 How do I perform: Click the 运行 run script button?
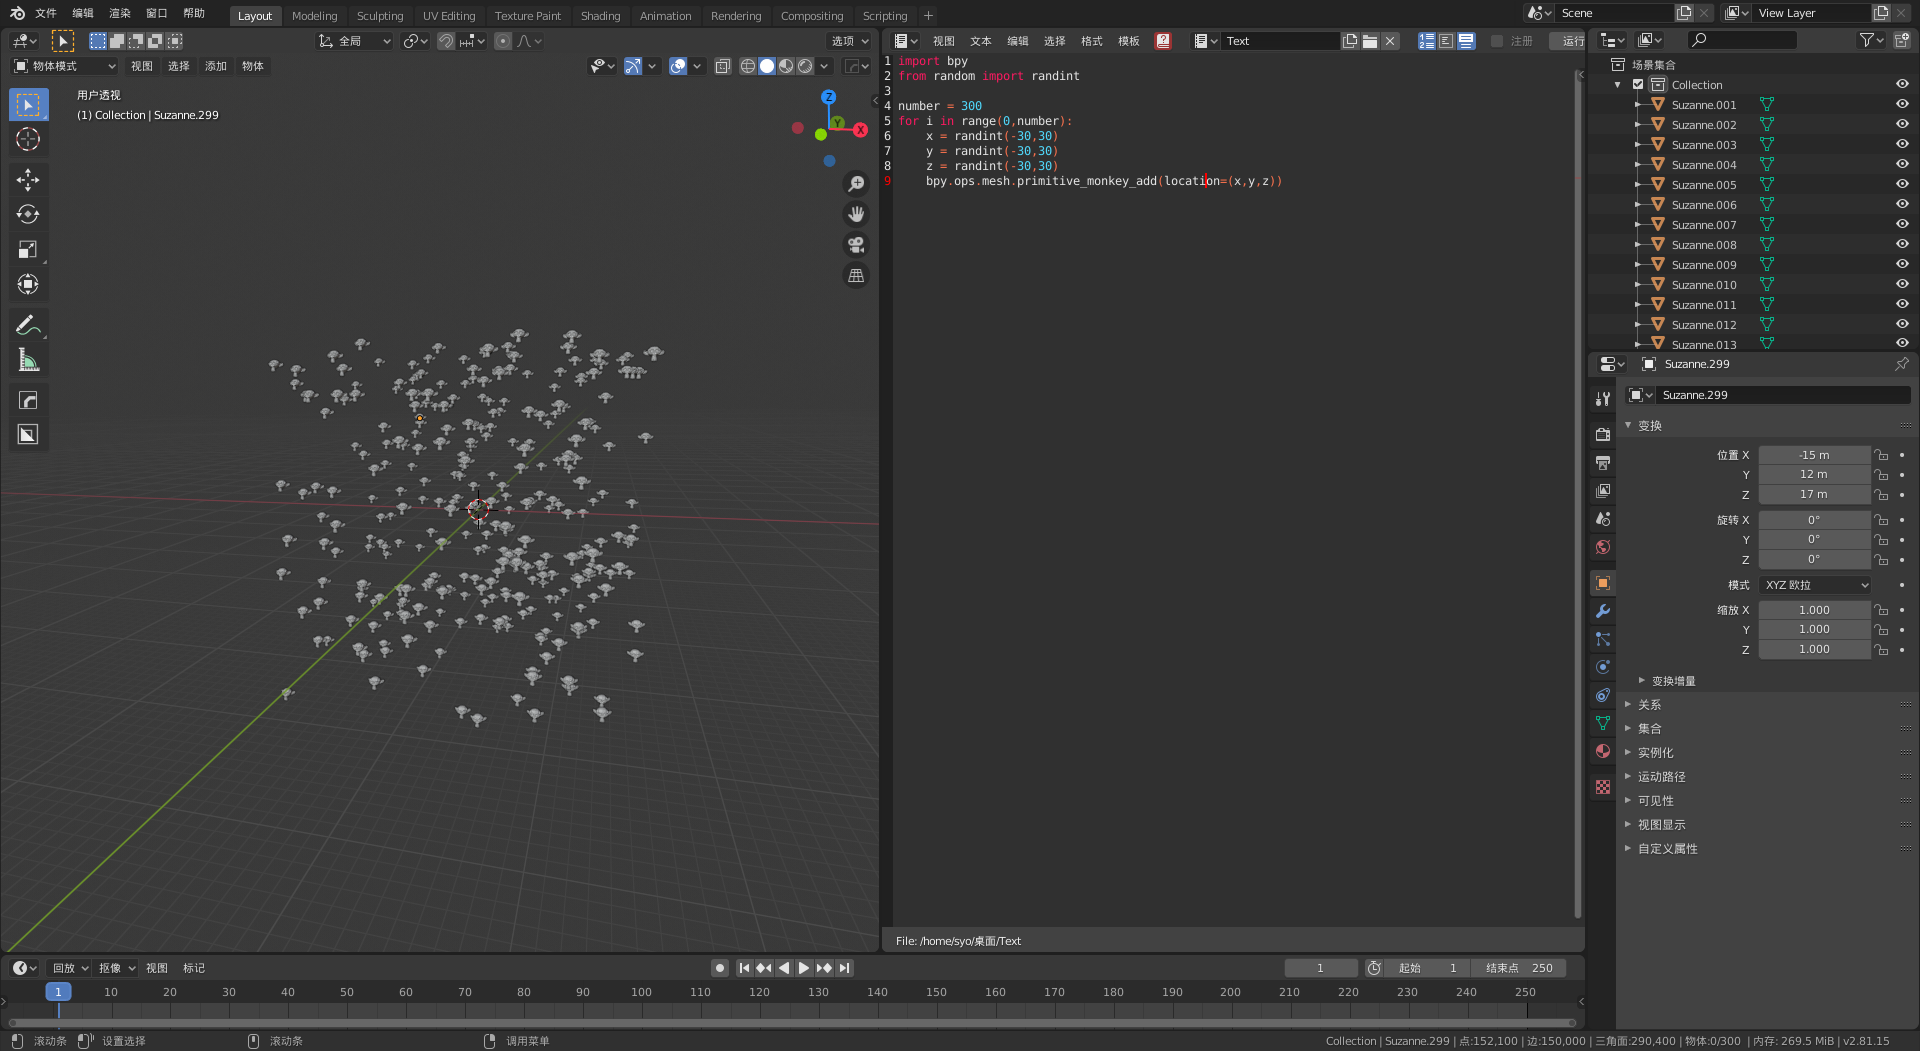click(x=1569, y=41)
